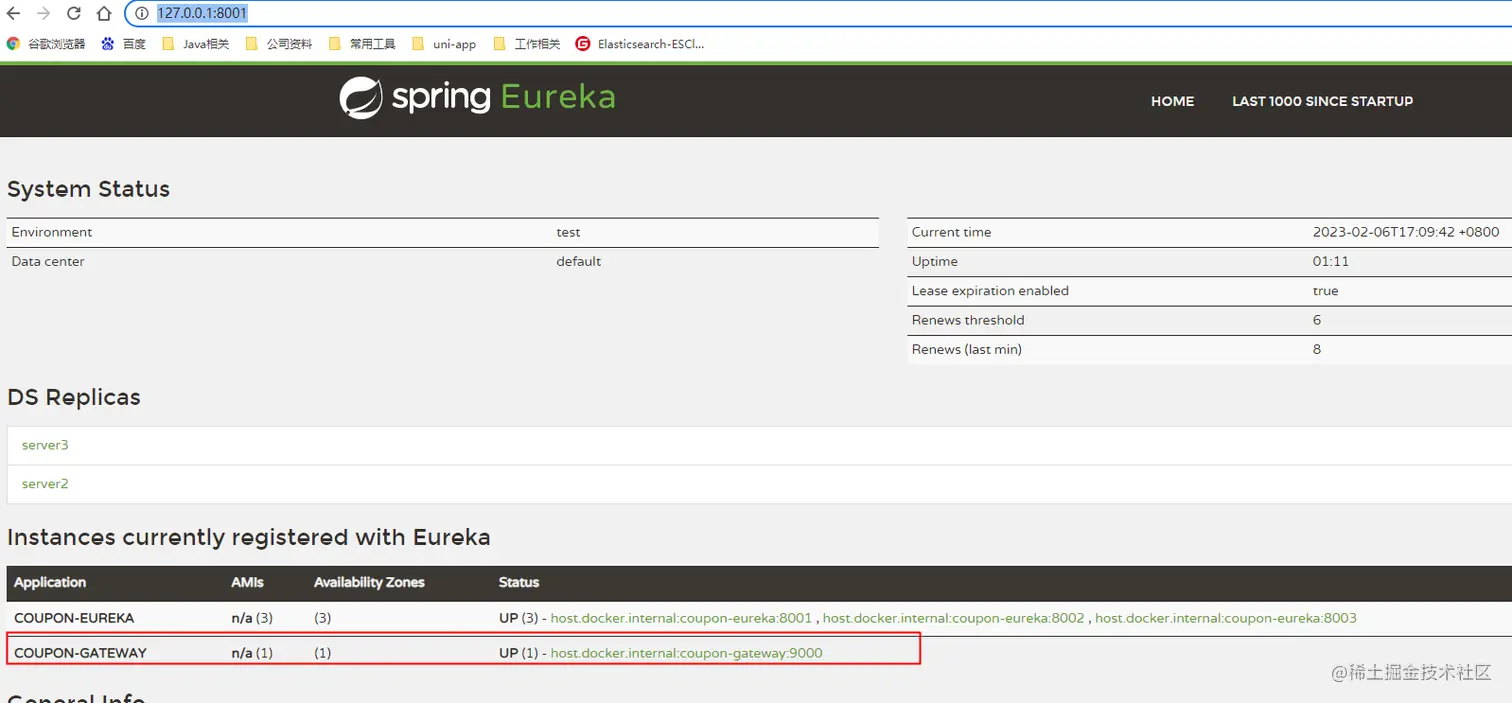Select the COUPON-EUREKA application name
Viewport: 1512px width, 703px height.
pos(74,618)
